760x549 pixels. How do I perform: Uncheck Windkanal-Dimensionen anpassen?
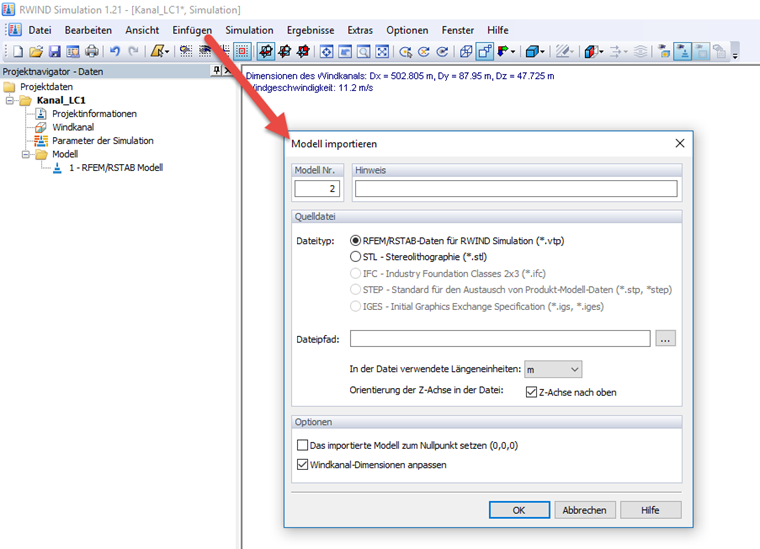point(302,465)
